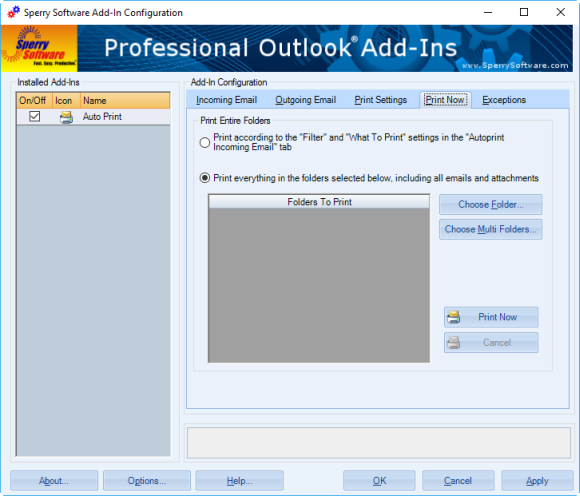Click the www.SperrySoftware.com banner link
The height and width of the screenshot is (496, 580).
pyautogui.click(x=515, y=65)
